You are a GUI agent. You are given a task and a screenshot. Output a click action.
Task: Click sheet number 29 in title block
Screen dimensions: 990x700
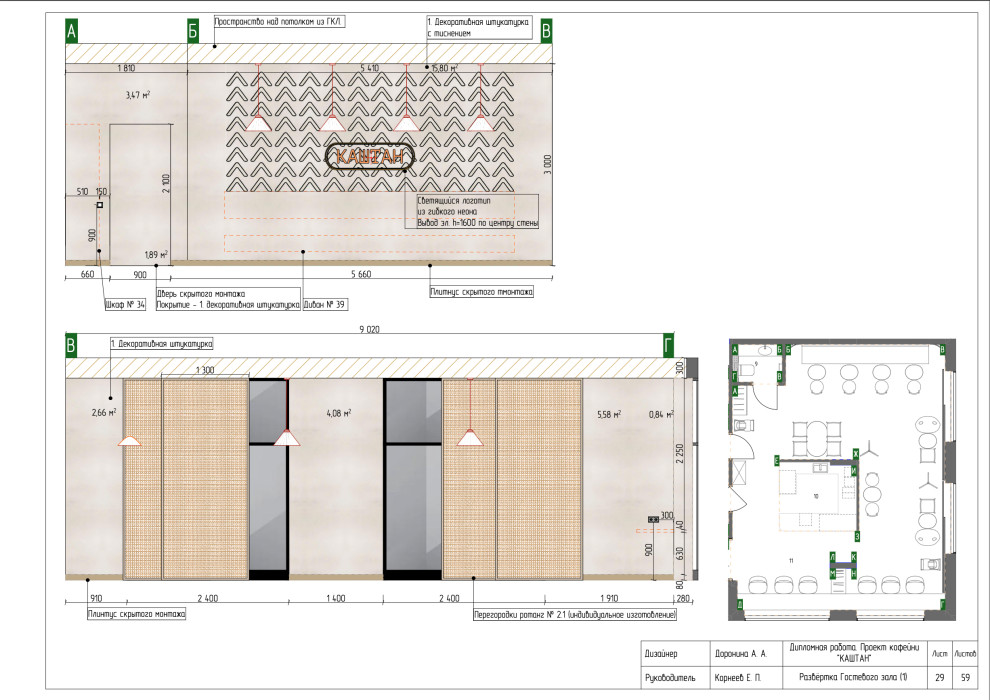[939, 678]
